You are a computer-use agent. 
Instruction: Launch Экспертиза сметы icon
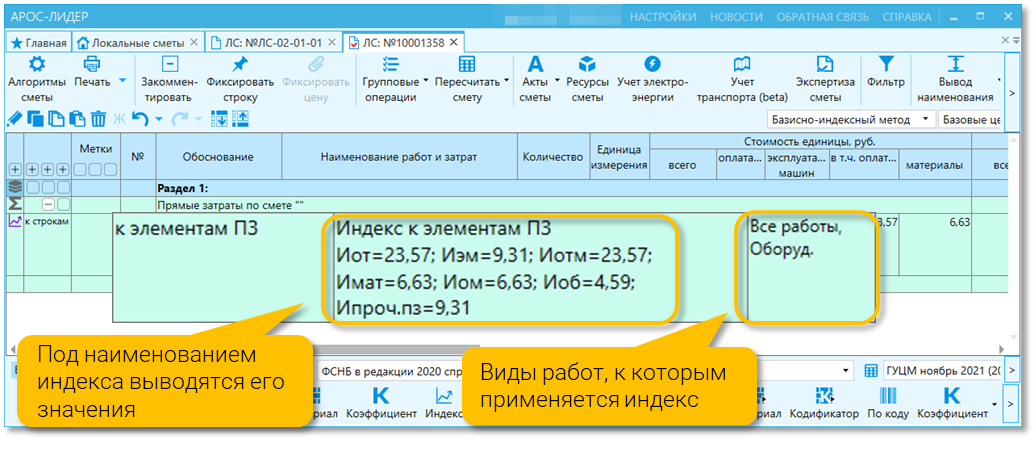[x=824, y=65]
